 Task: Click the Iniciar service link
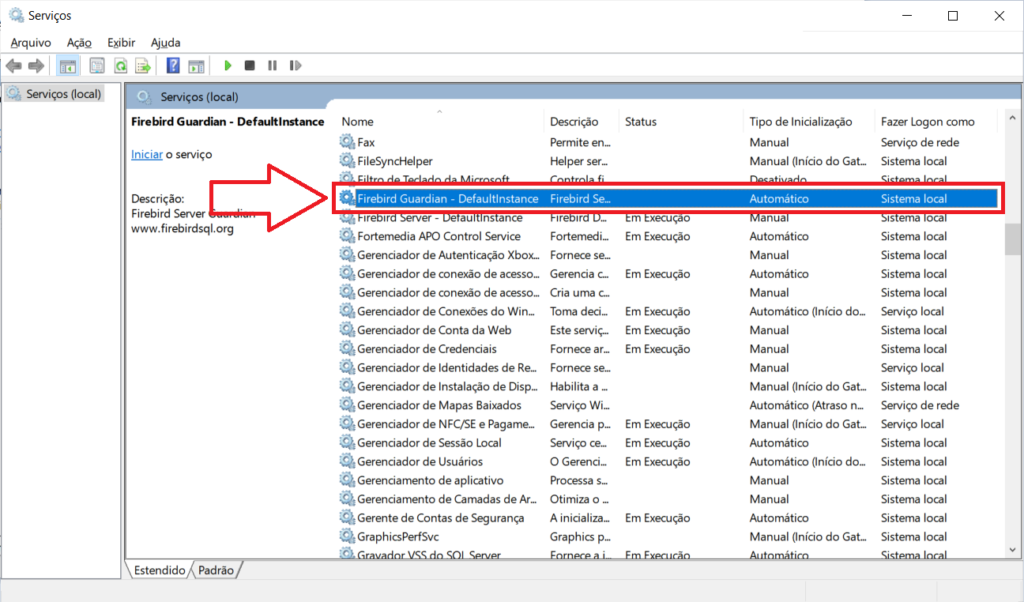click(146, 155)
